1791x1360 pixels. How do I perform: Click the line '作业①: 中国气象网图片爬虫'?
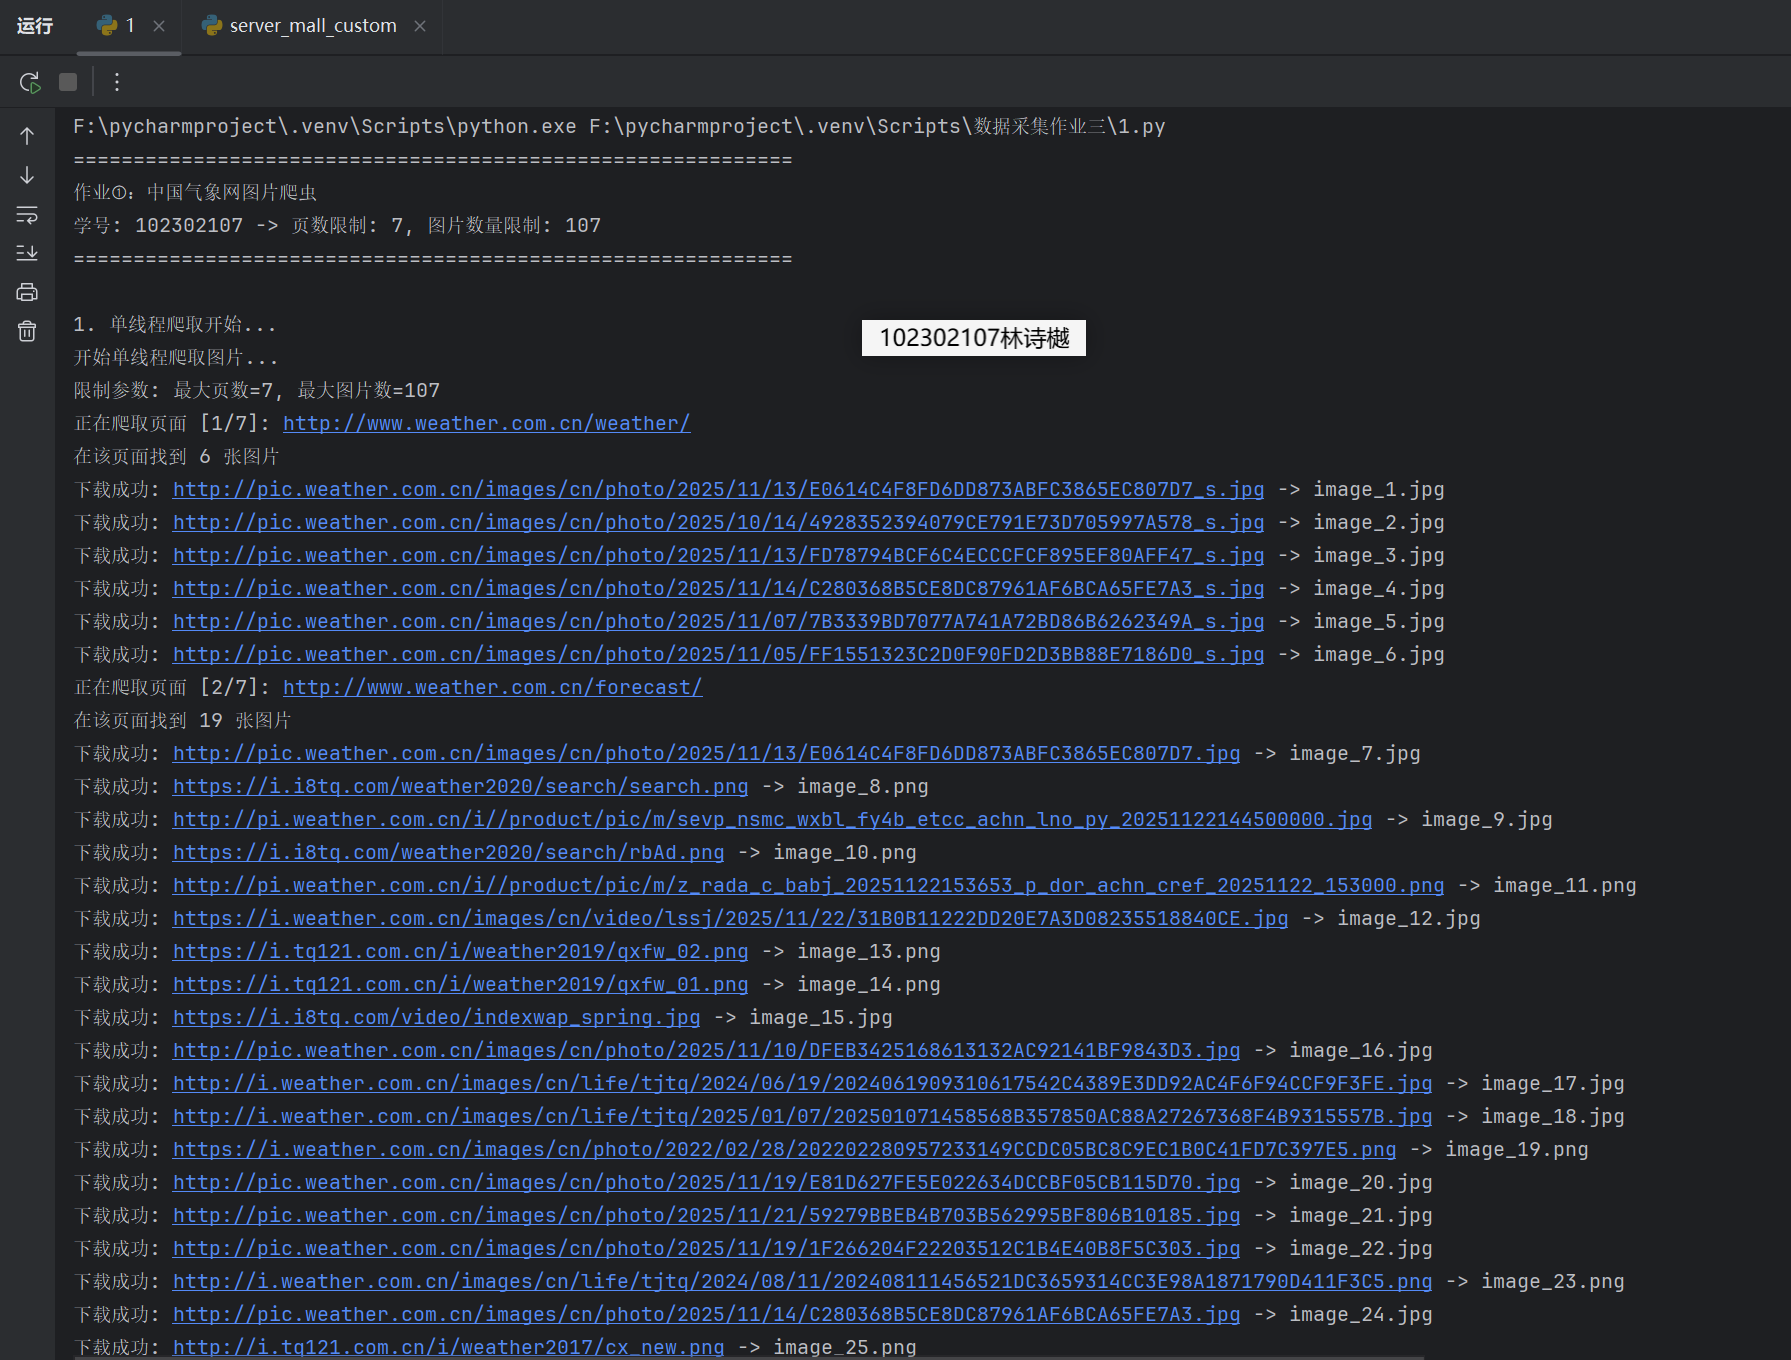point(195,193)
